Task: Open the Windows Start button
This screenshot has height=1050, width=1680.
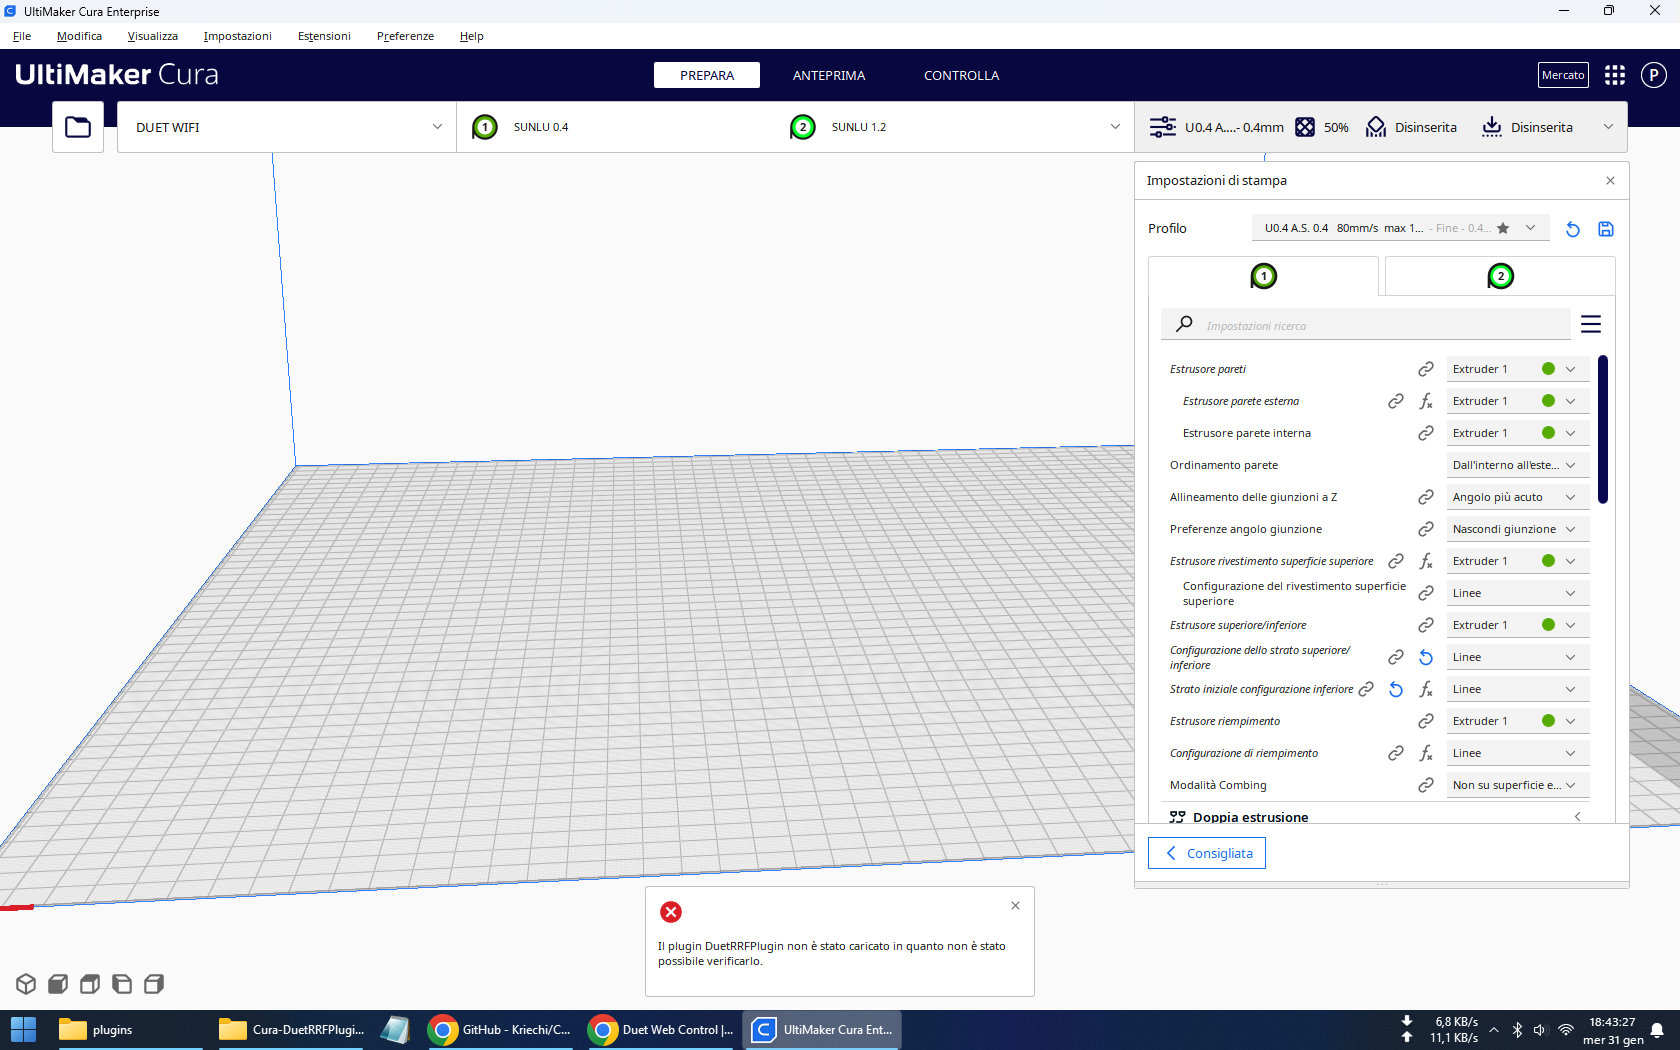Action: tap(23, 1030)
